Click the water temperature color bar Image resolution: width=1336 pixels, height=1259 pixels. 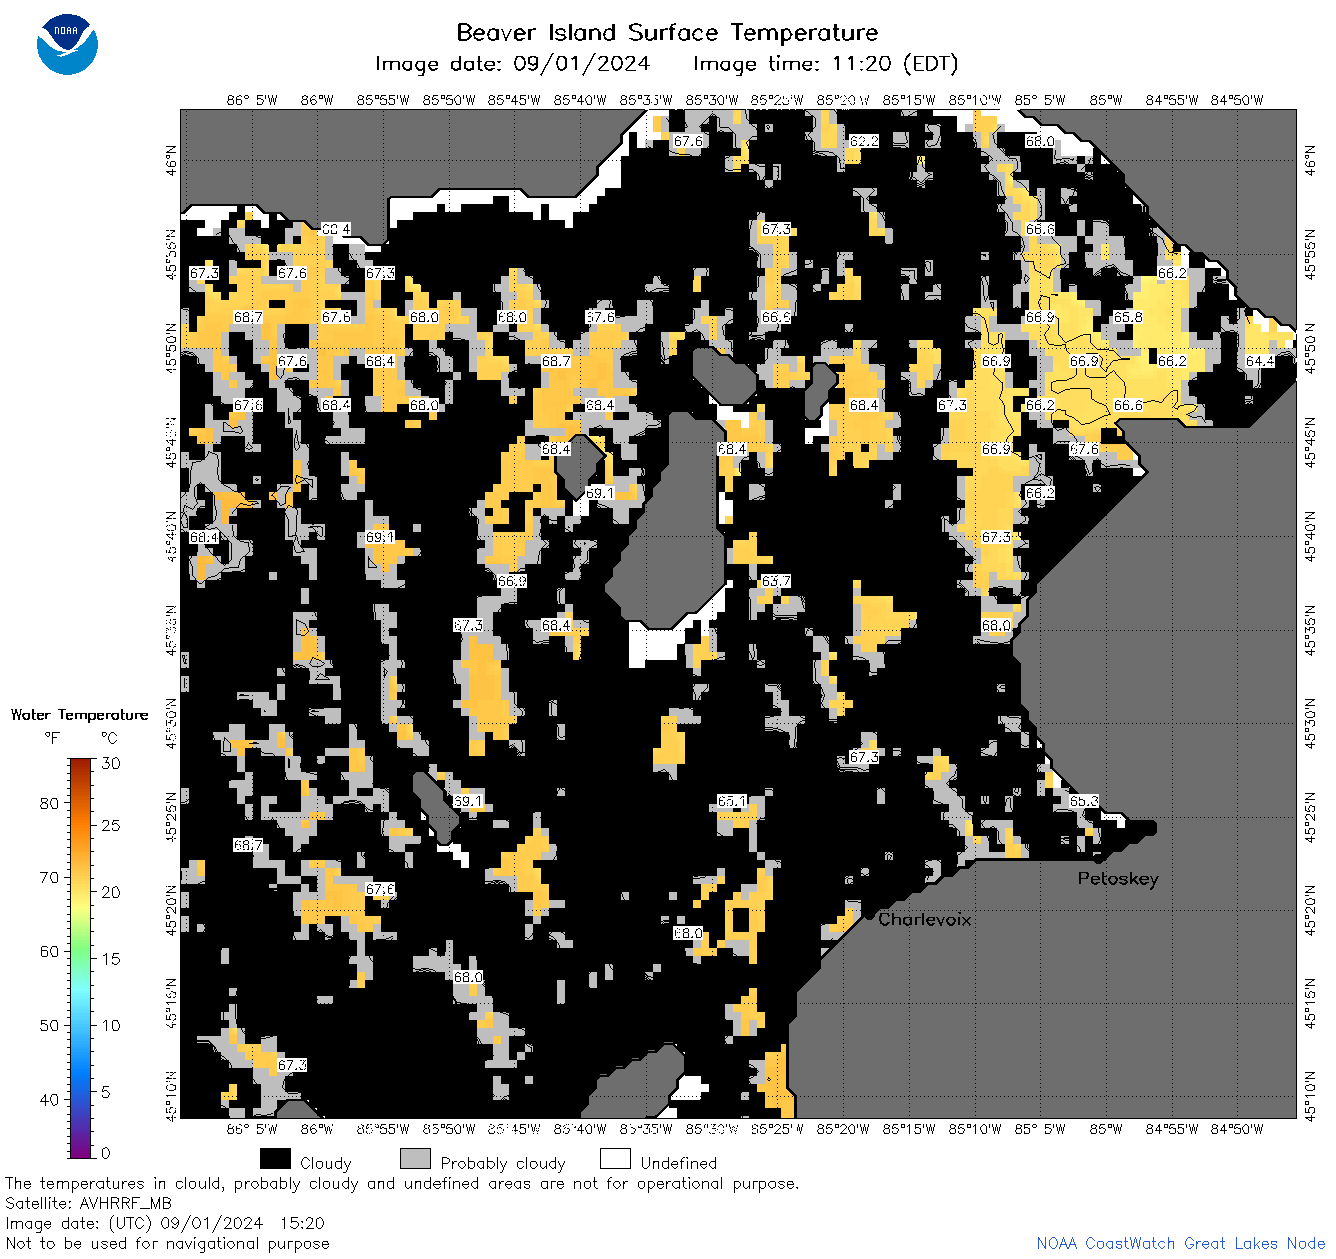(x=81, y=957)
